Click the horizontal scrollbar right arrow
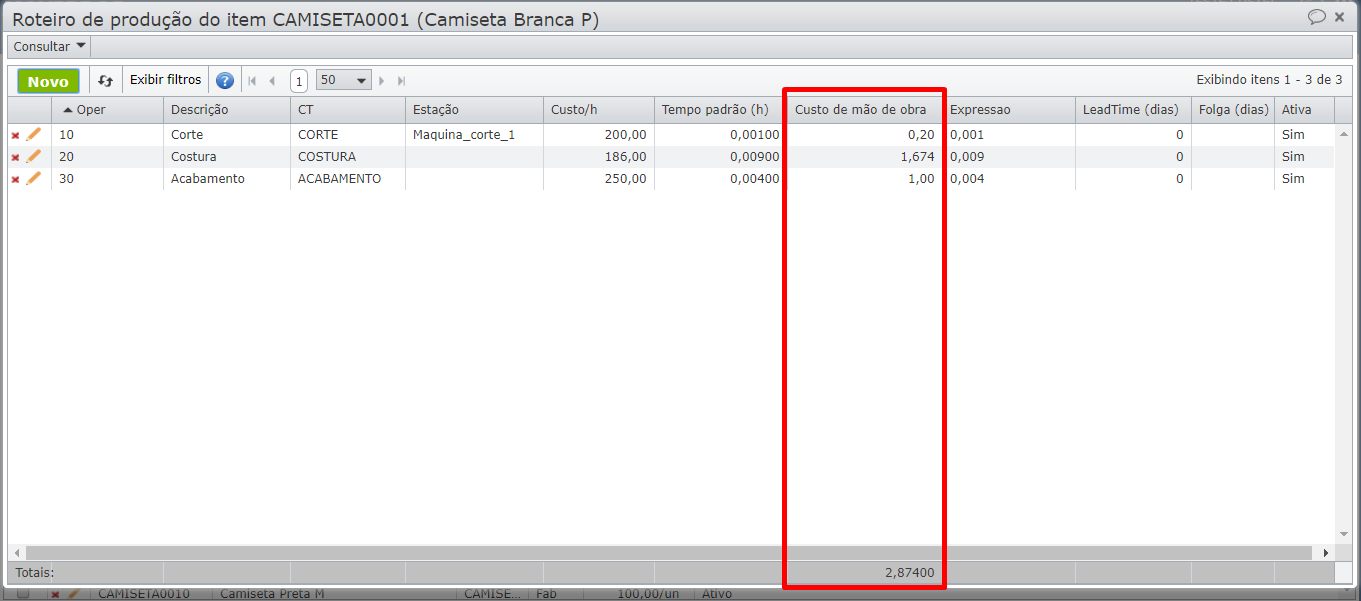This screenshot has width=1361, height=601. 1326,553
